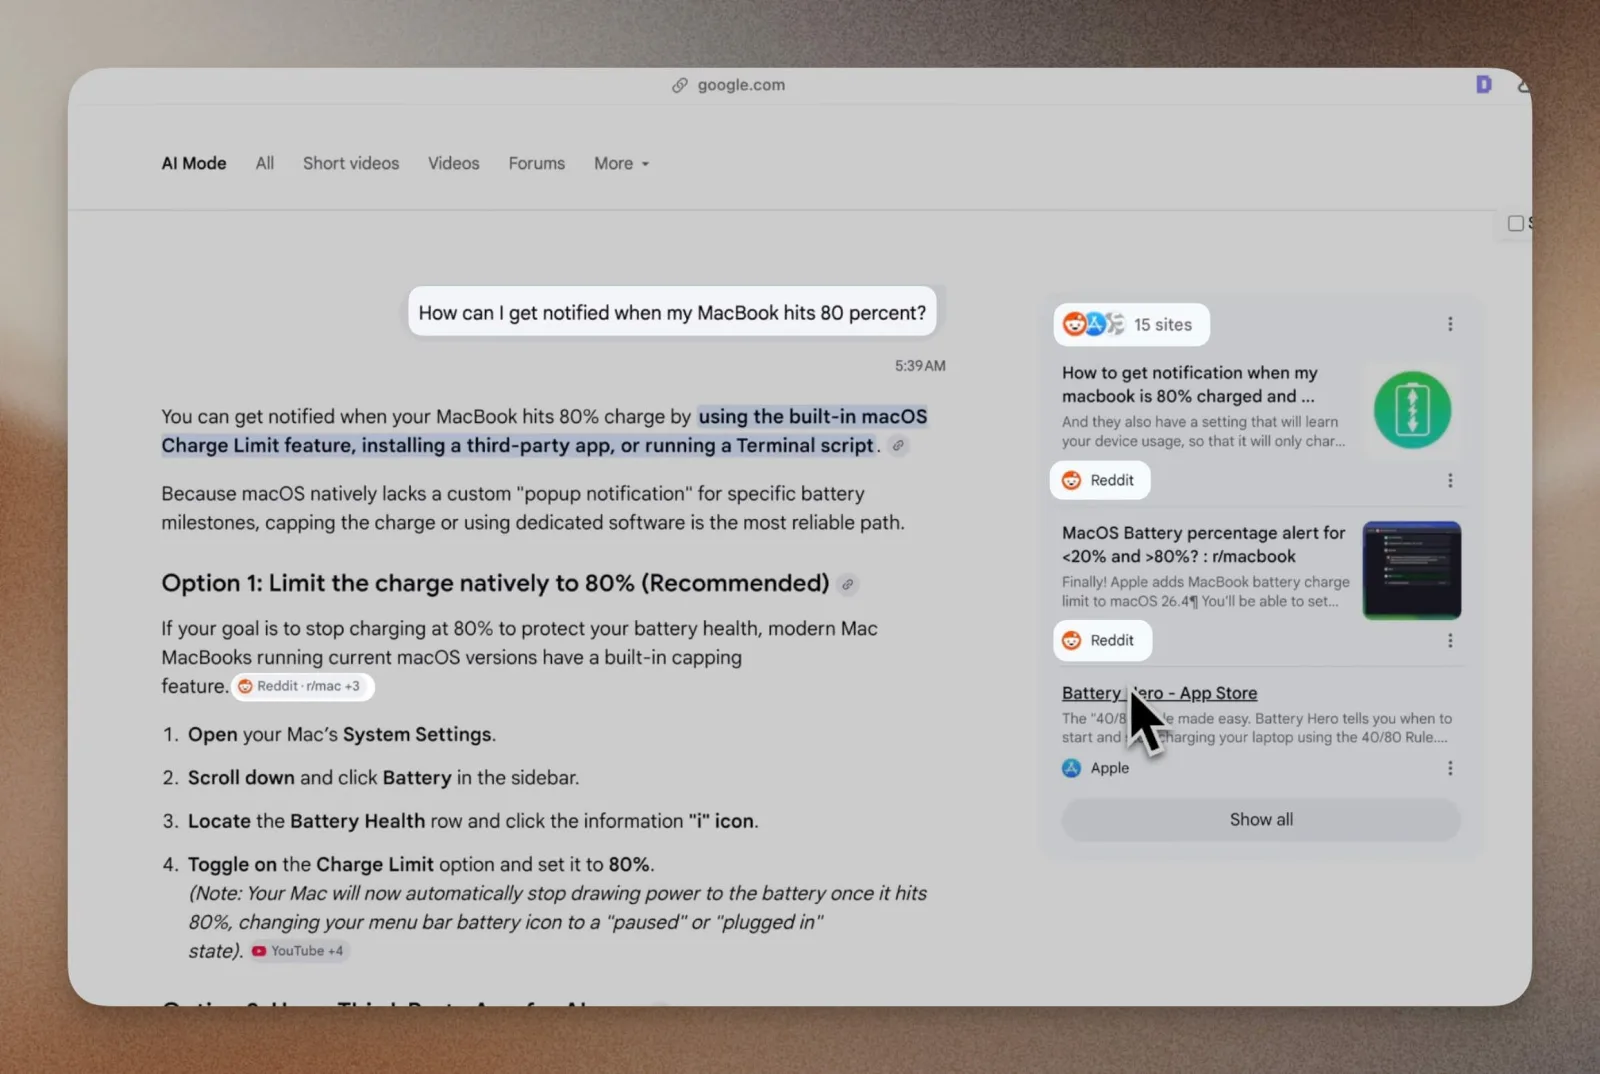Open 'How to get notification when my macbook' result
The height and width of the screenshot is (1074, 1600).
click(1189, 384)
